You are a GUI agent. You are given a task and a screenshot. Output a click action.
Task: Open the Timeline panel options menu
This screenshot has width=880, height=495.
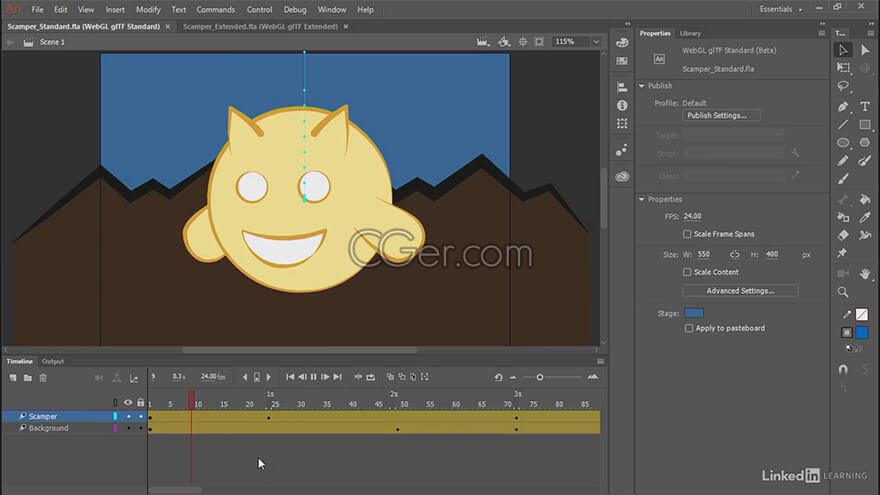601,361
